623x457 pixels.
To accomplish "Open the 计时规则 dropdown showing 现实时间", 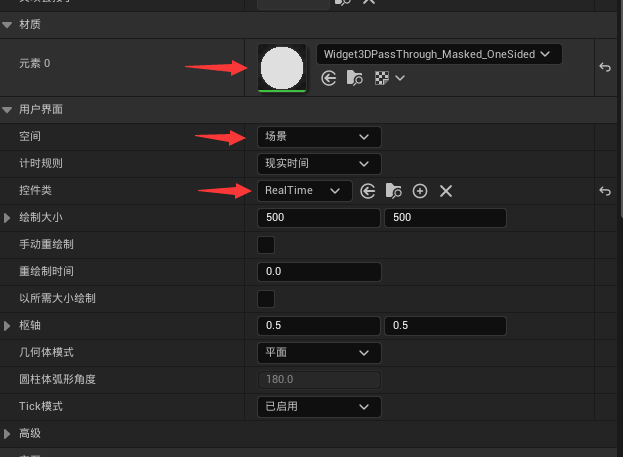I will (x=319, y=164).
